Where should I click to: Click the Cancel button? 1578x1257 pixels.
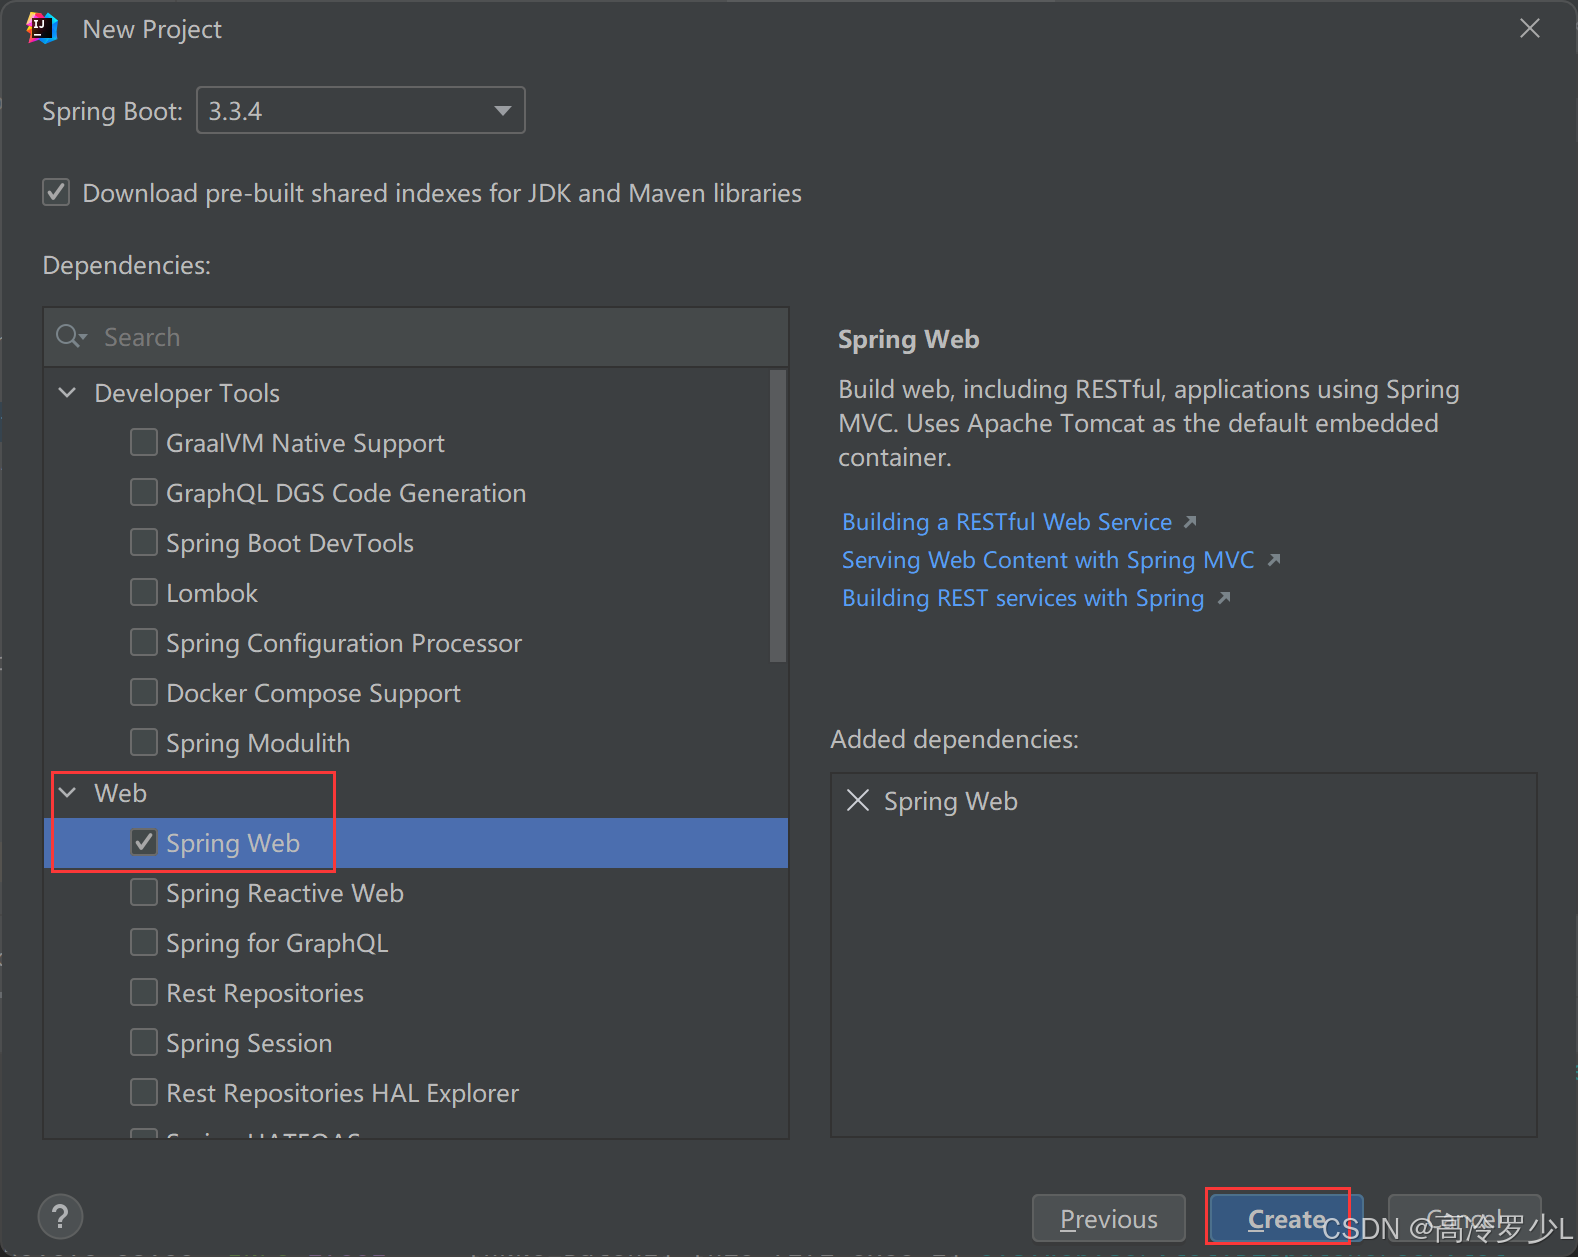click(1465, 1219)
